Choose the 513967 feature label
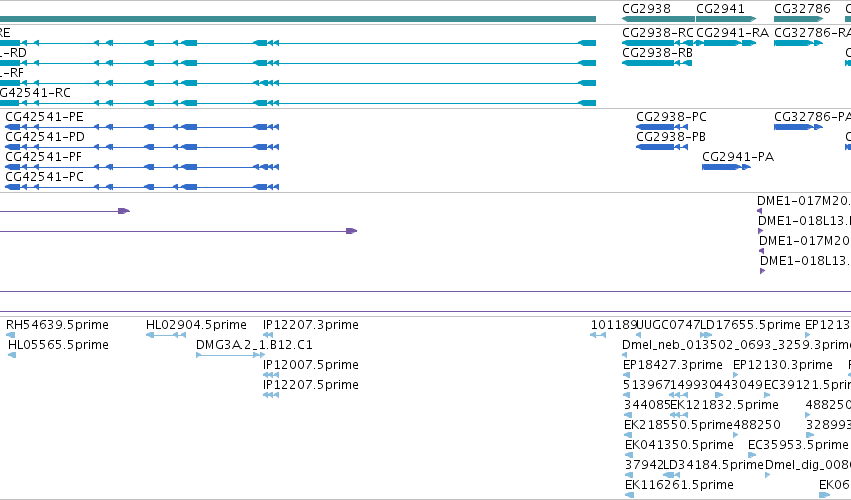 [x=646, y=385]
